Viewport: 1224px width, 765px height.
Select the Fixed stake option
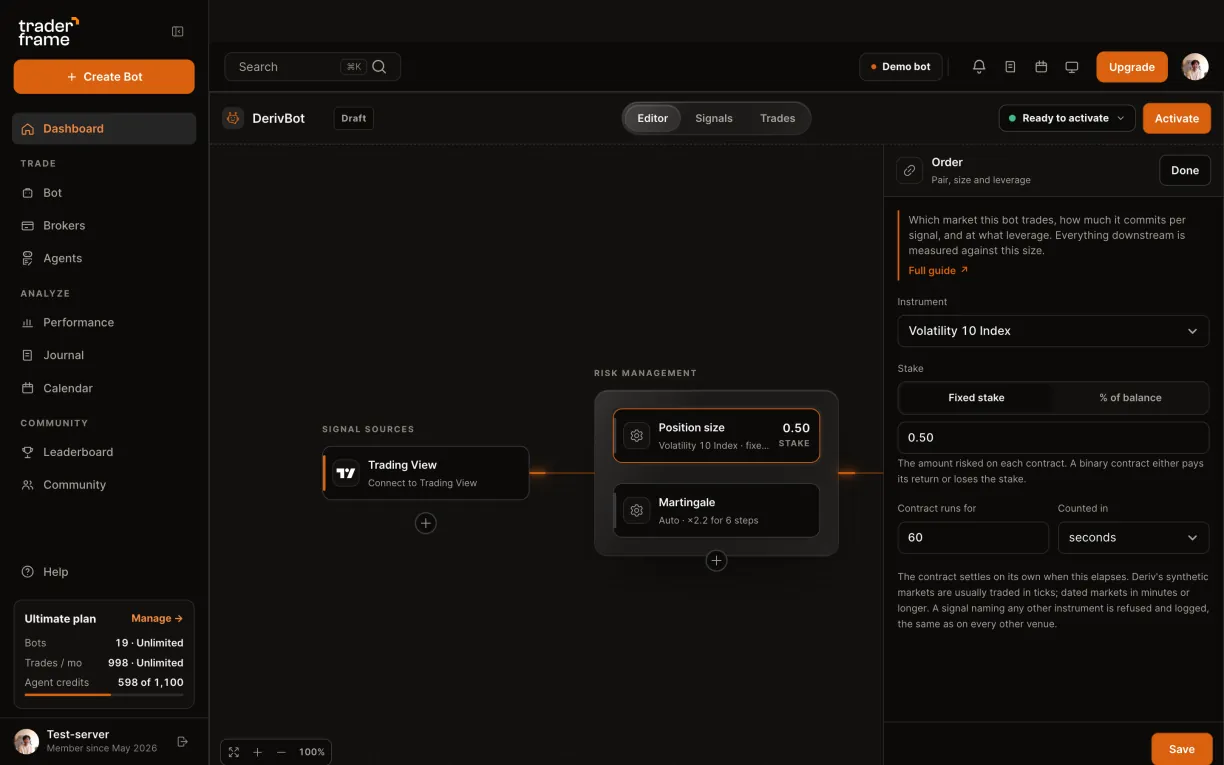tap(976, 398)
